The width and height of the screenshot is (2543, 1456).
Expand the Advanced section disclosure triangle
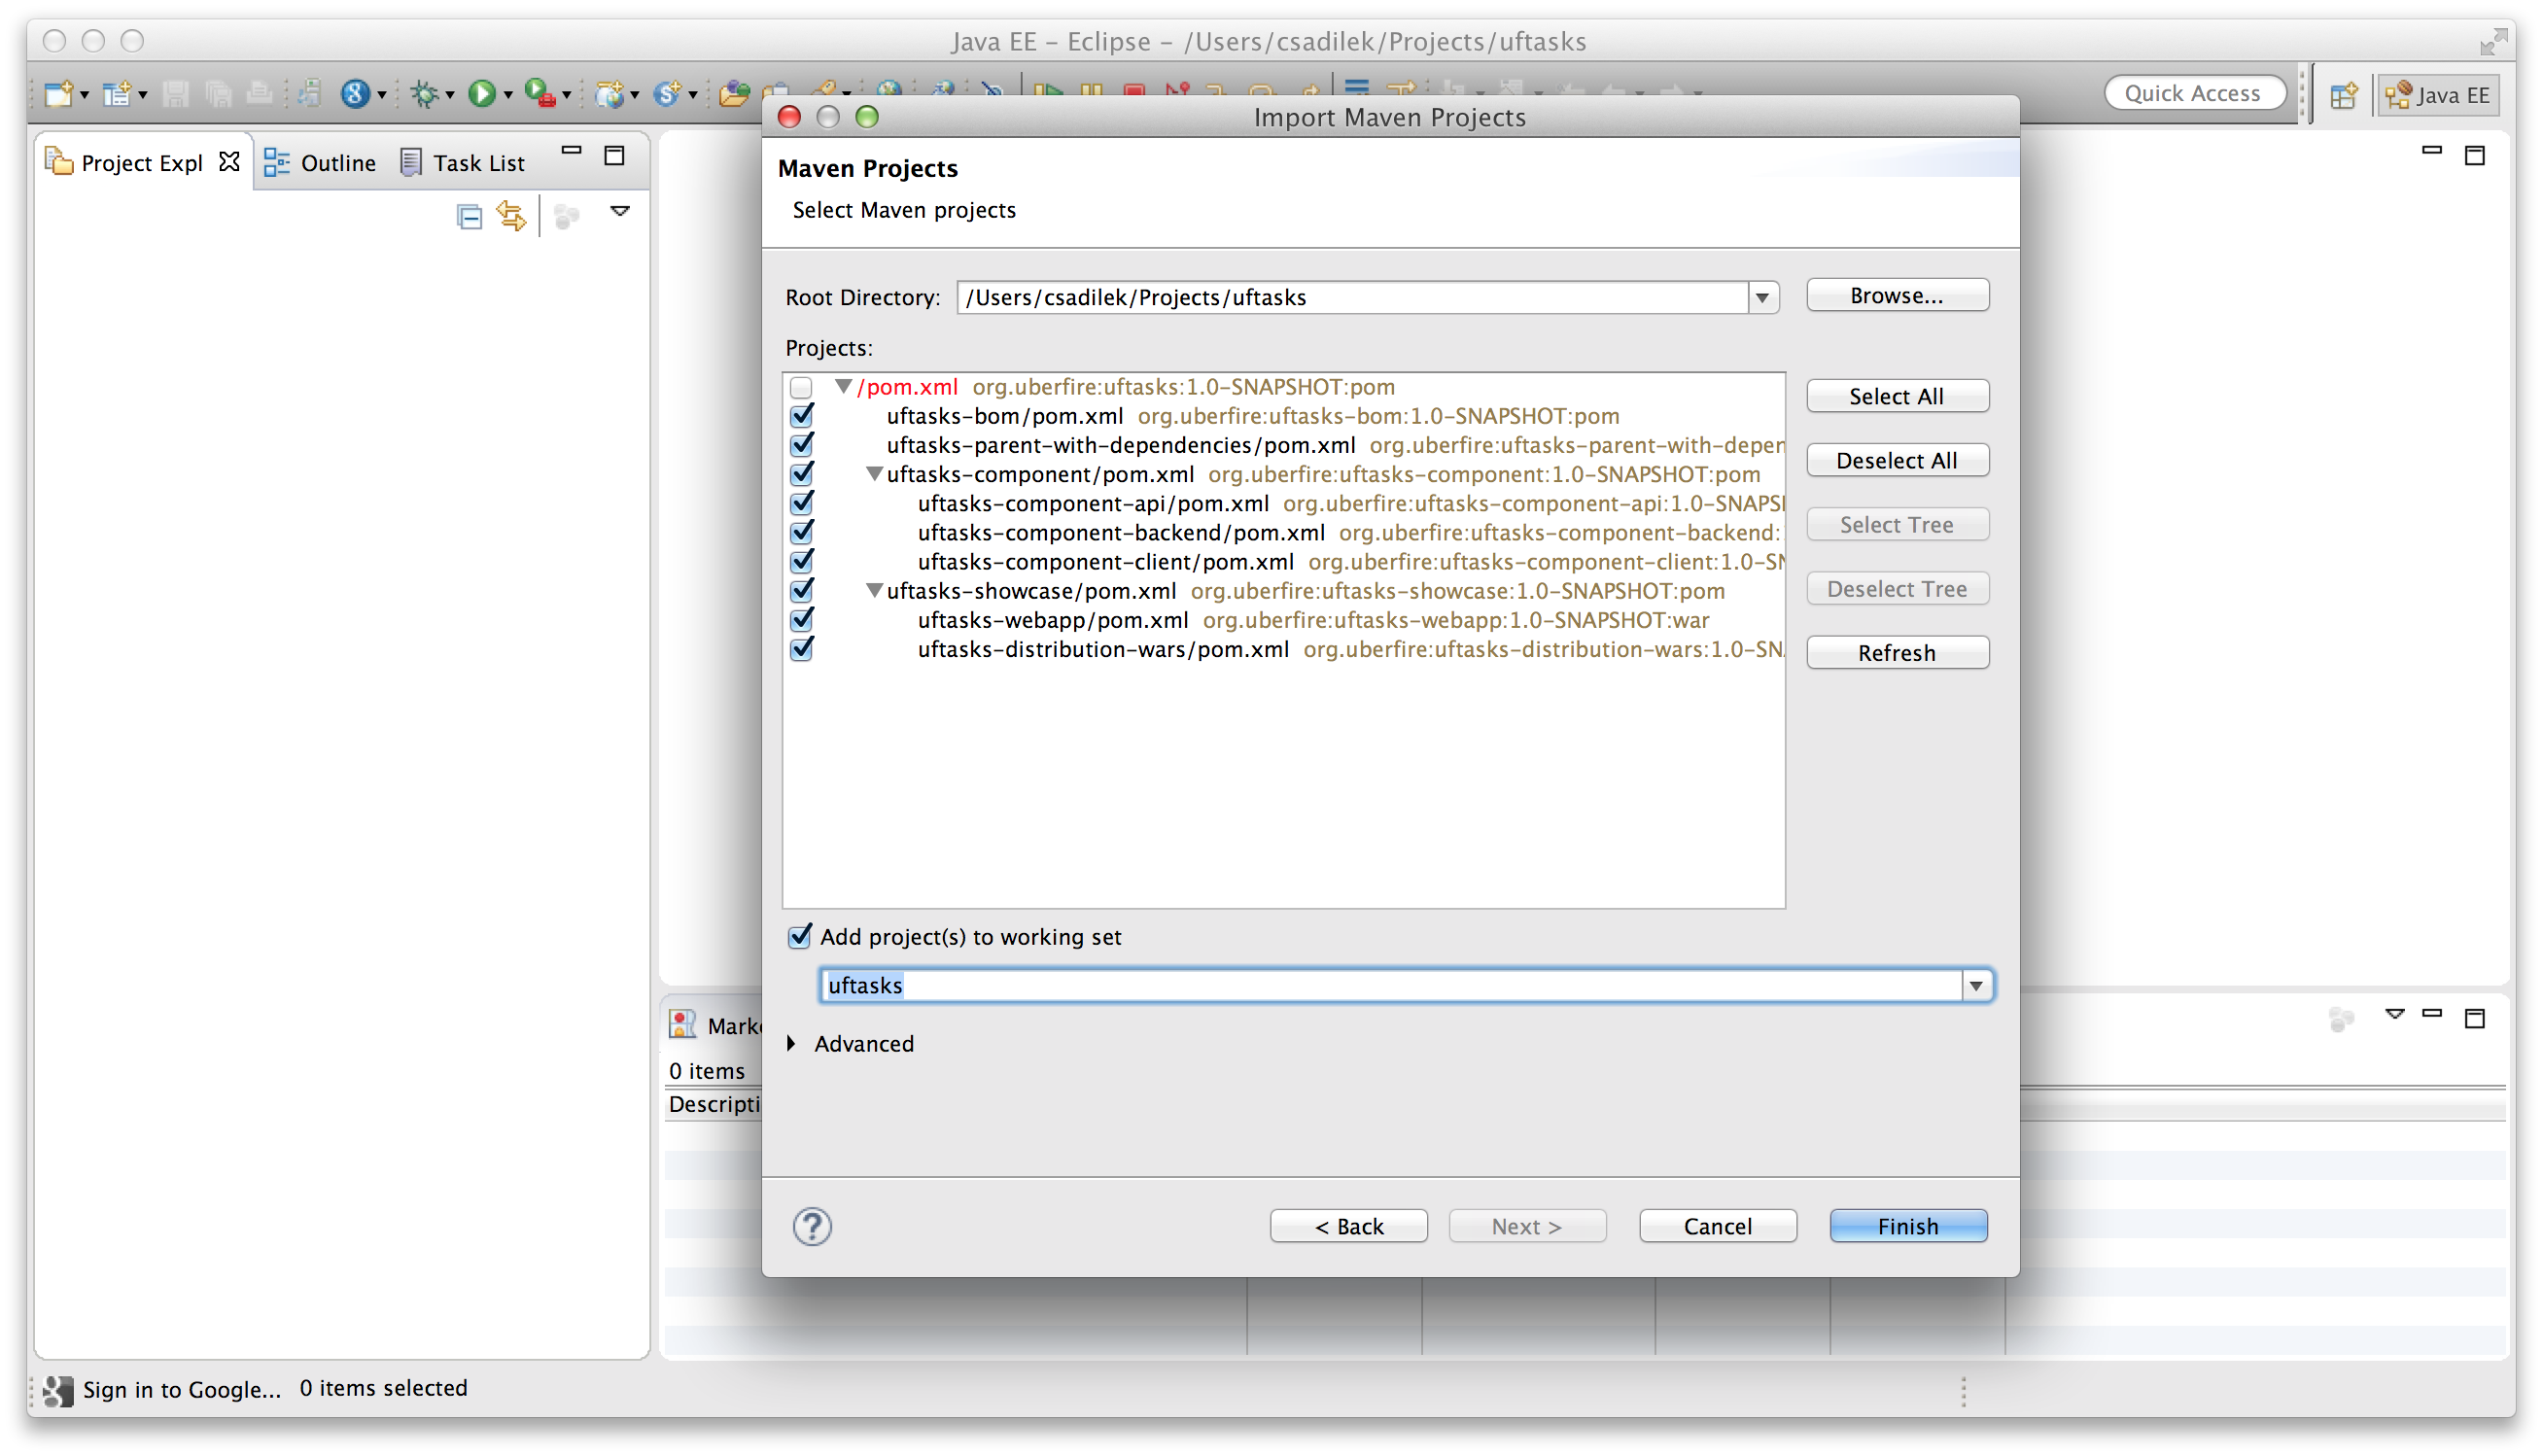(795, 1042)
